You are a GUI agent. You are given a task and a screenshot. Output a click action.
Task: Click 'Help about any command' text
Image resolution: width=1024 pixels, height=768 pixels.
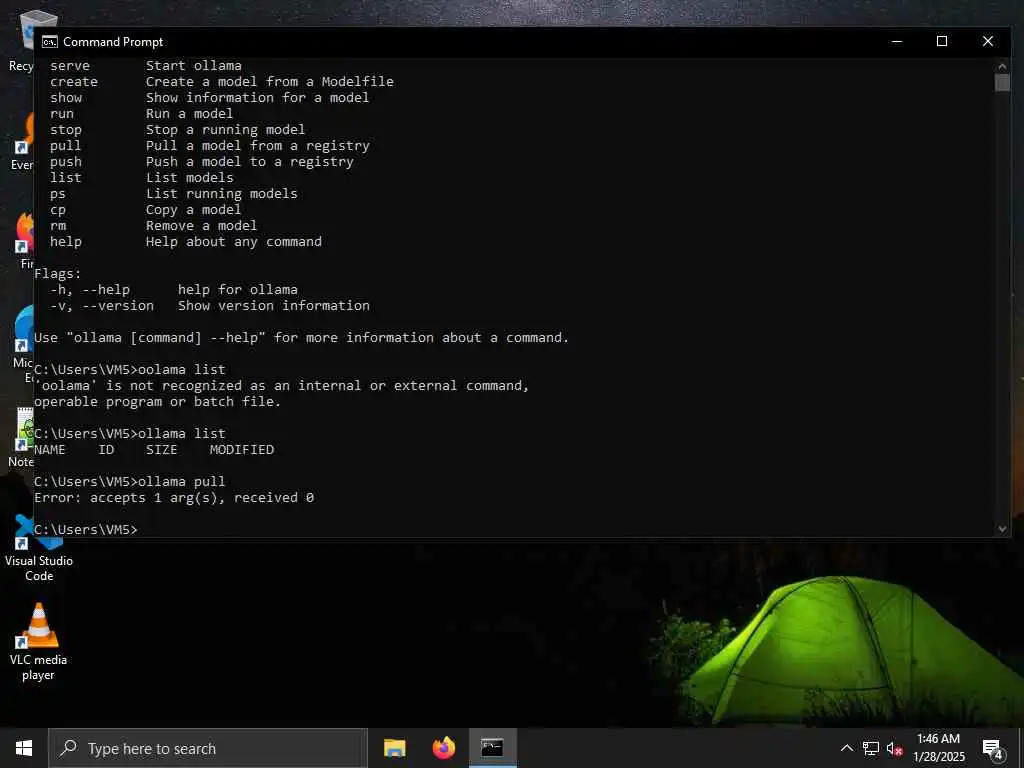point(234,242)
